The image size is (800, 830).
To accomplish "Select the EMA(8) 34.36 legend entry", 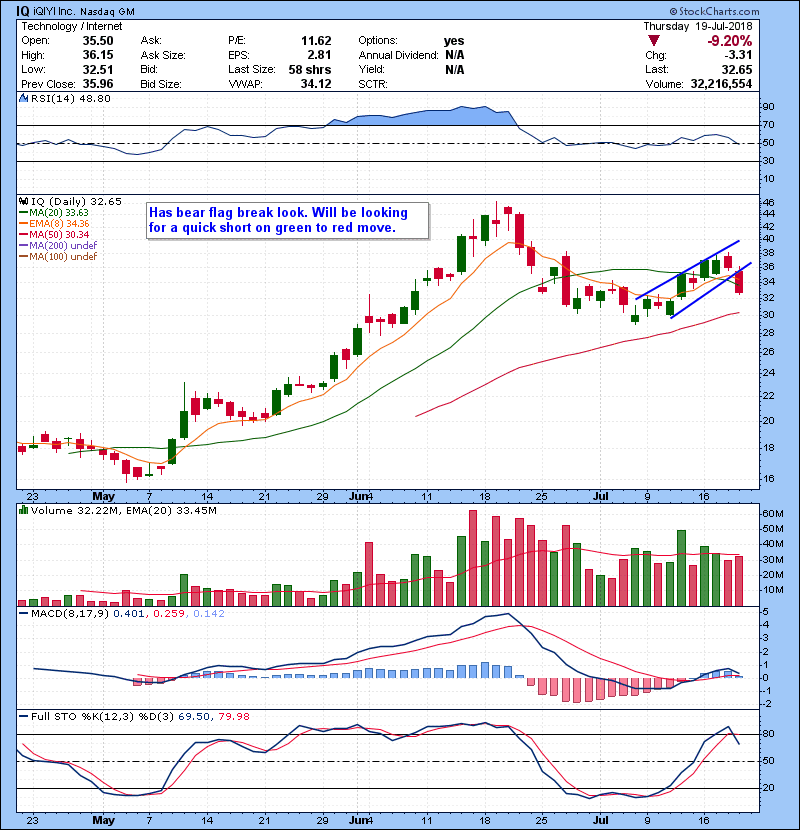I will [x=54, y=223].
